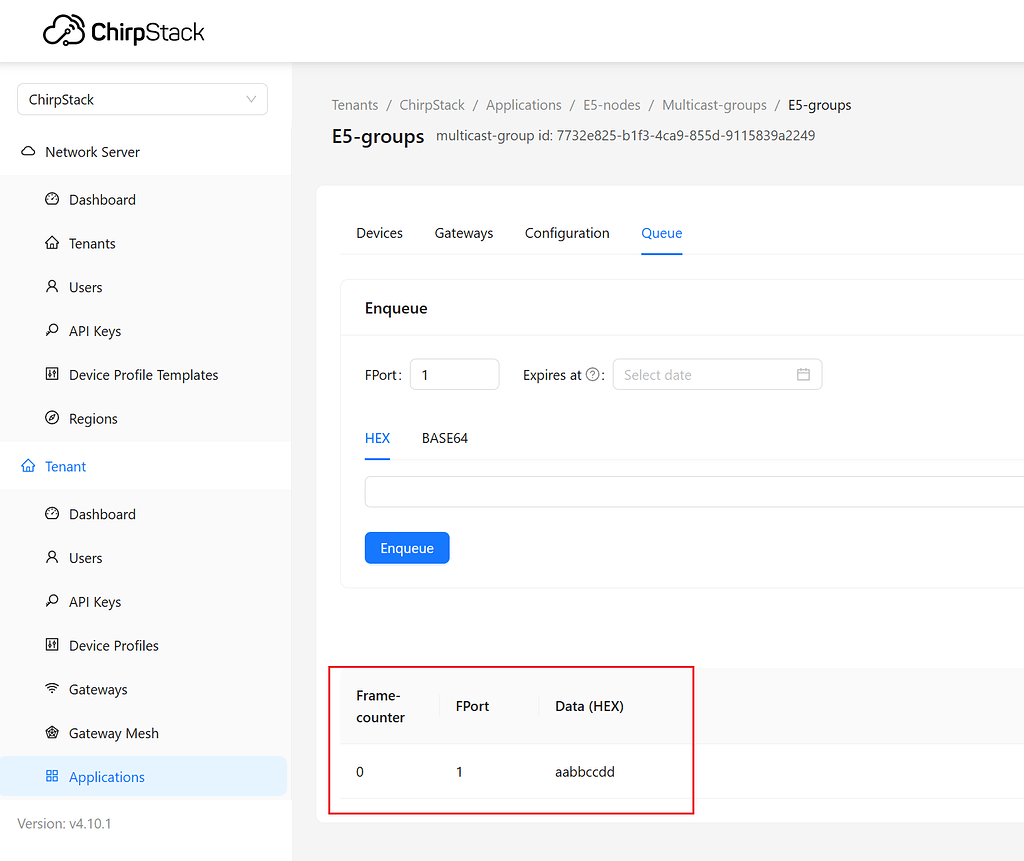The width and height of the screenshot is (1024, 861).
Task: Select the BASE64 payload tab
Action: pyautogui.click(x=445, y=438)
